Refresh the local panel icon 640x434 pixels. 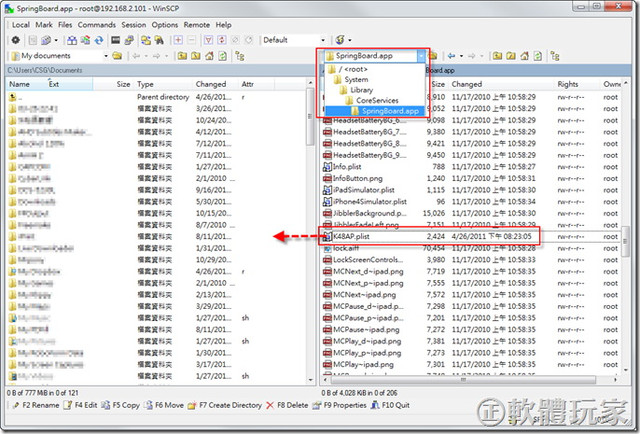(x=222, y=56)
